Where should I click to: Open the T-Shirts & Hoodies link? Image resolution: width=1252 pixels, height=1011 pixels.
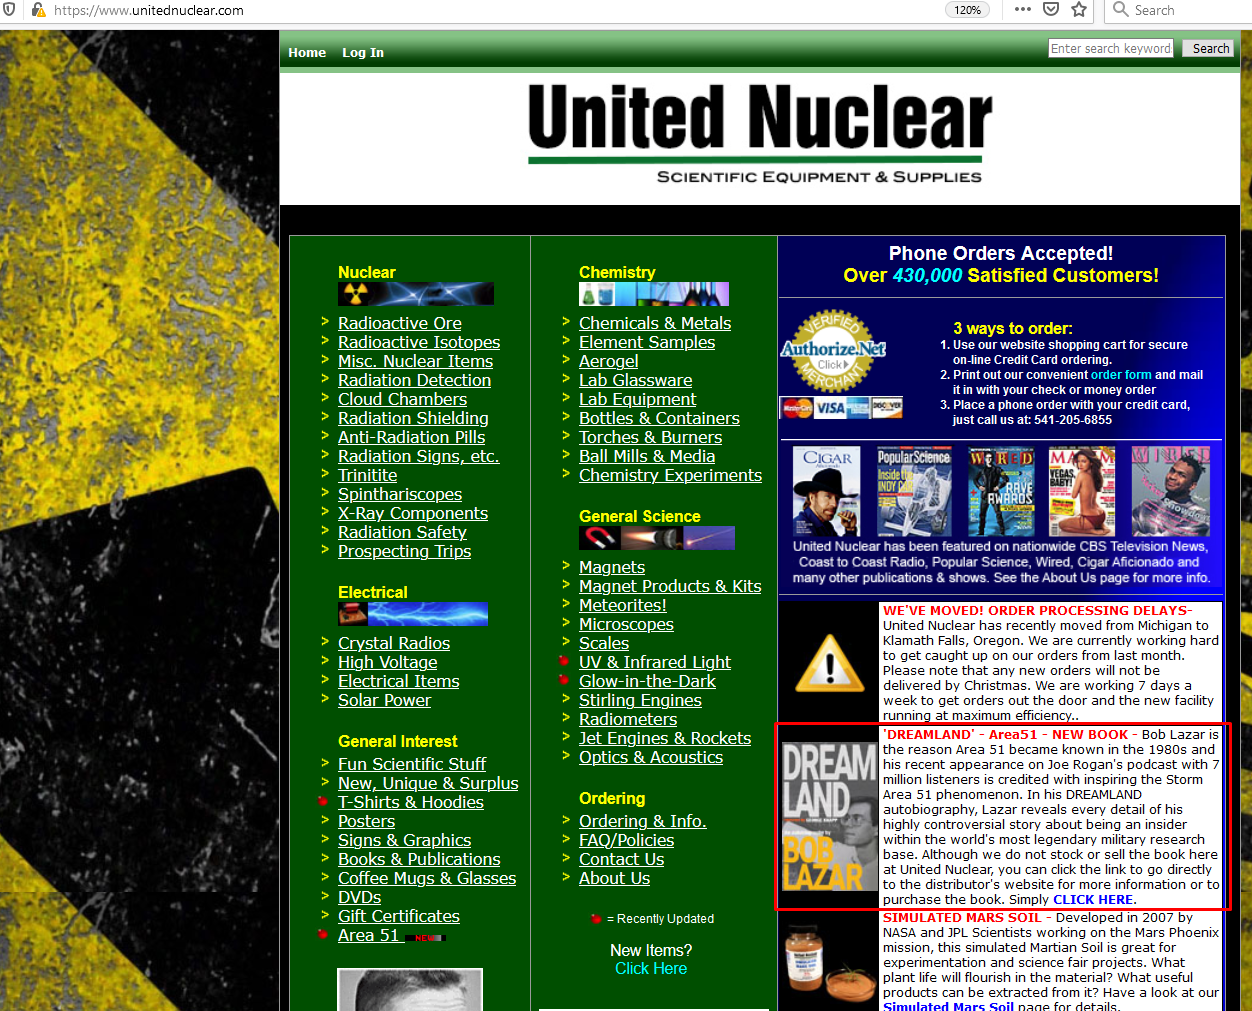tap(411, 802)
